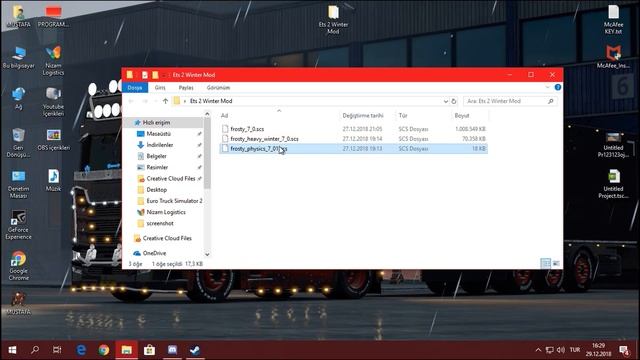Expand the ribbon with chevron arrow
Image resolution: width=640 pixels, height=360 pixels.
(547, 87)
